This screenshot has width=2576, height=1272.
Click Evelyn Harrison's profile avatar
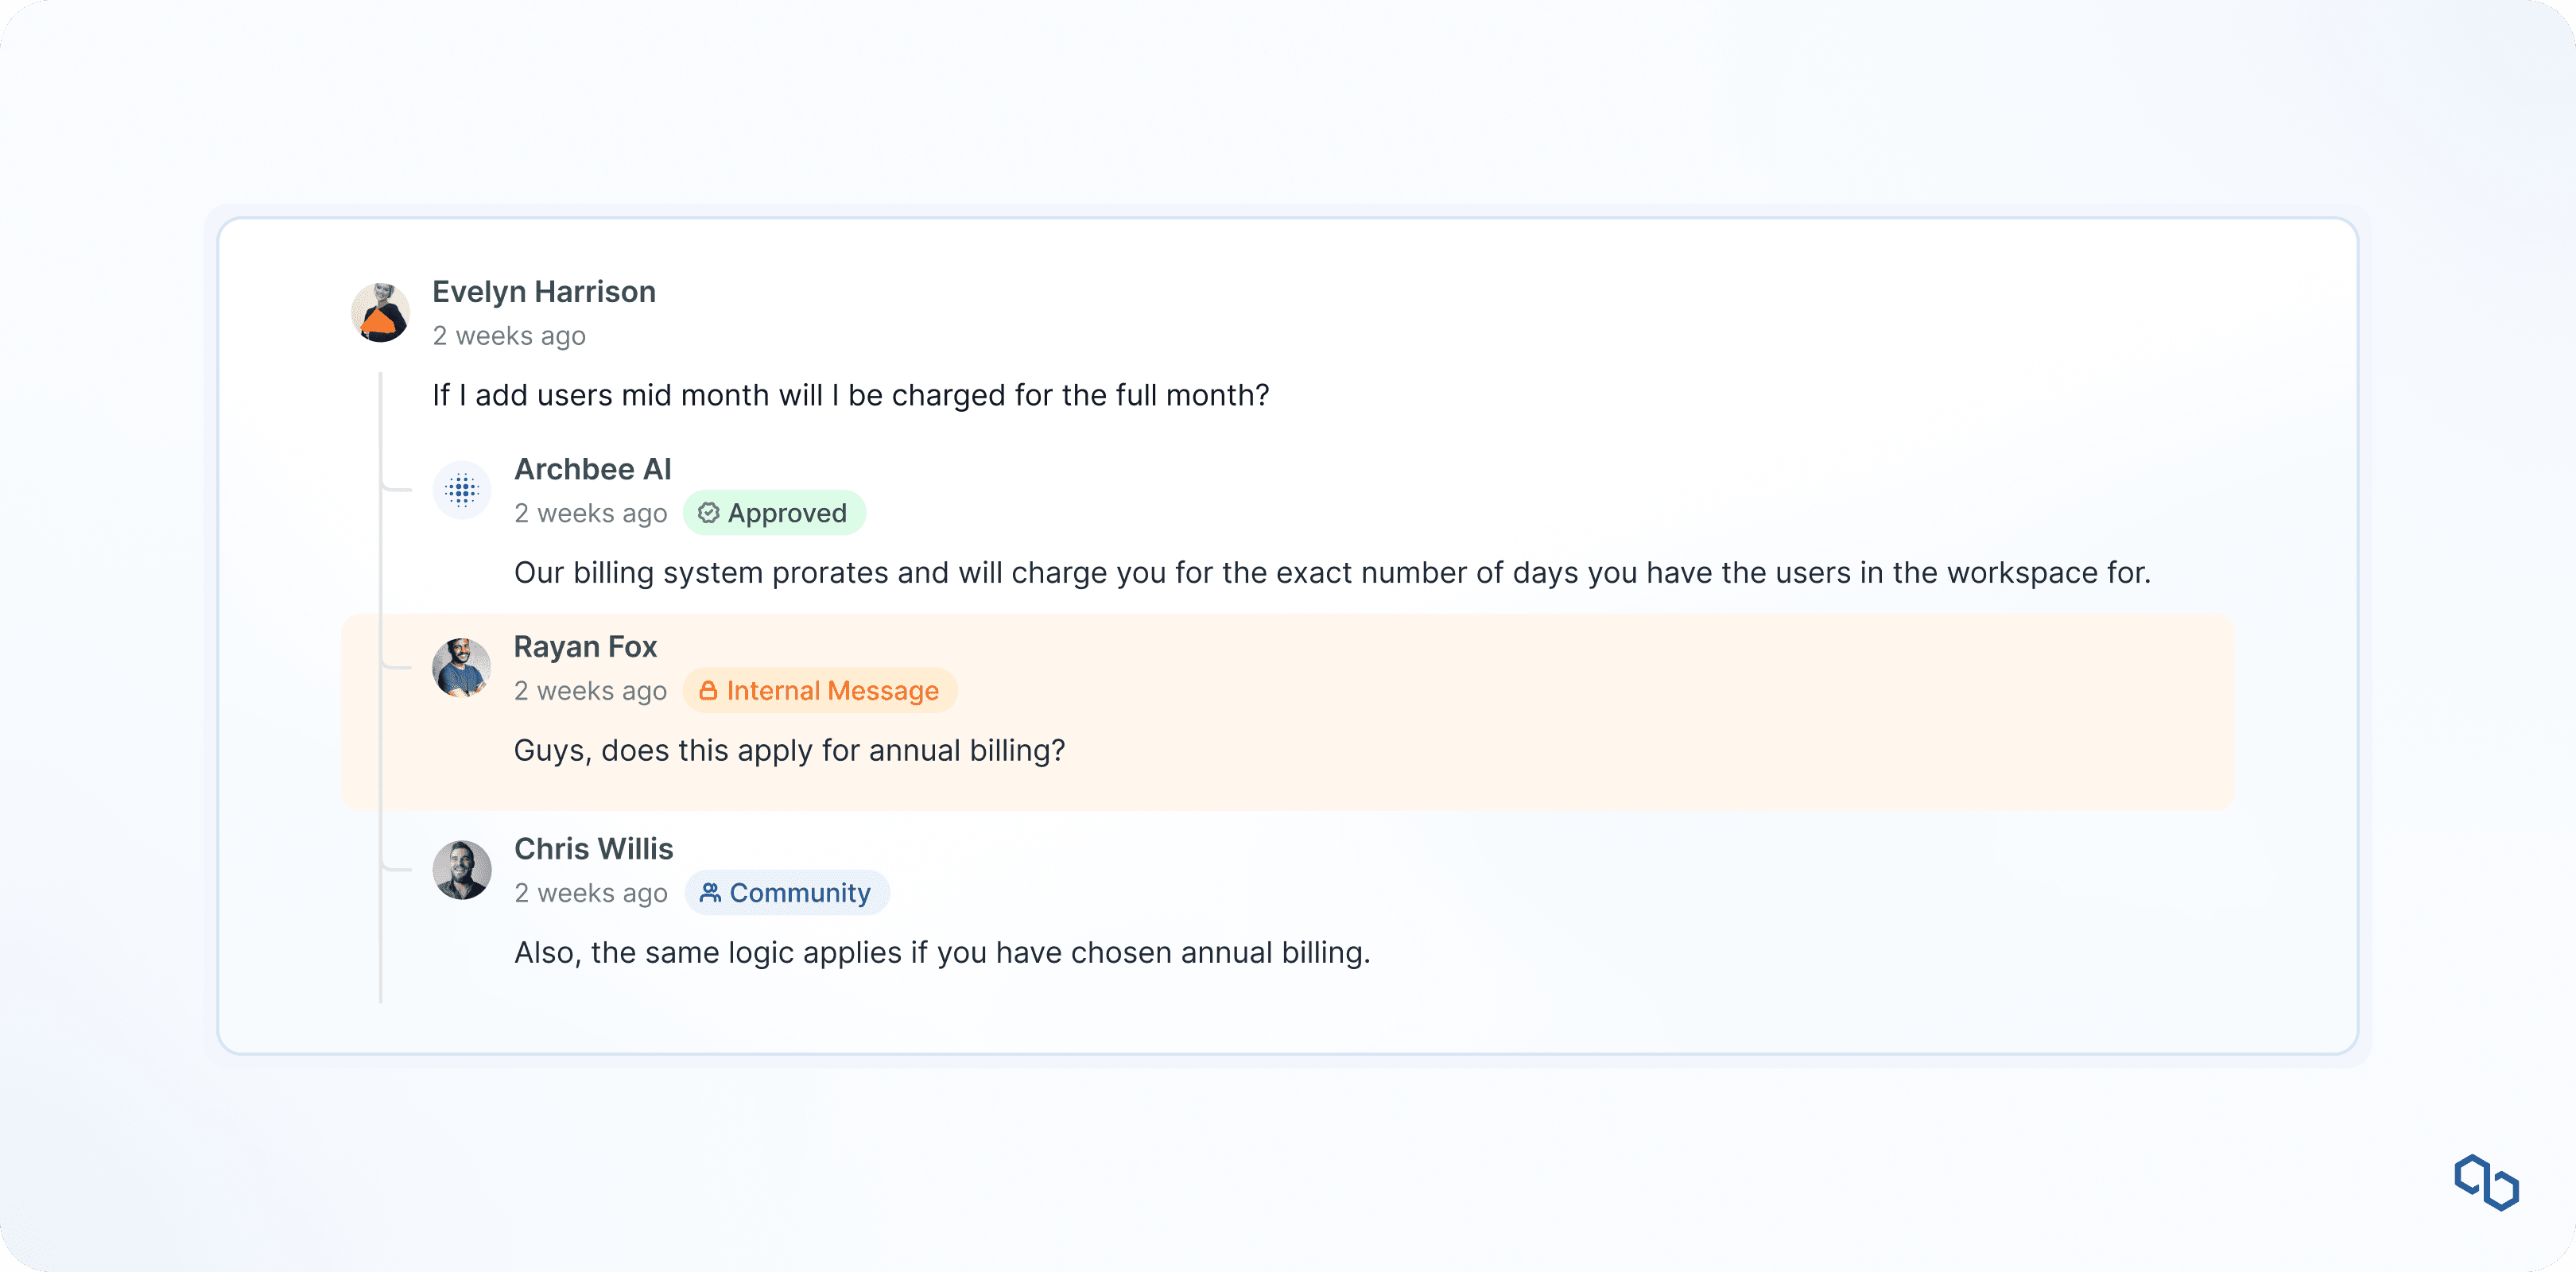point(381,313)
